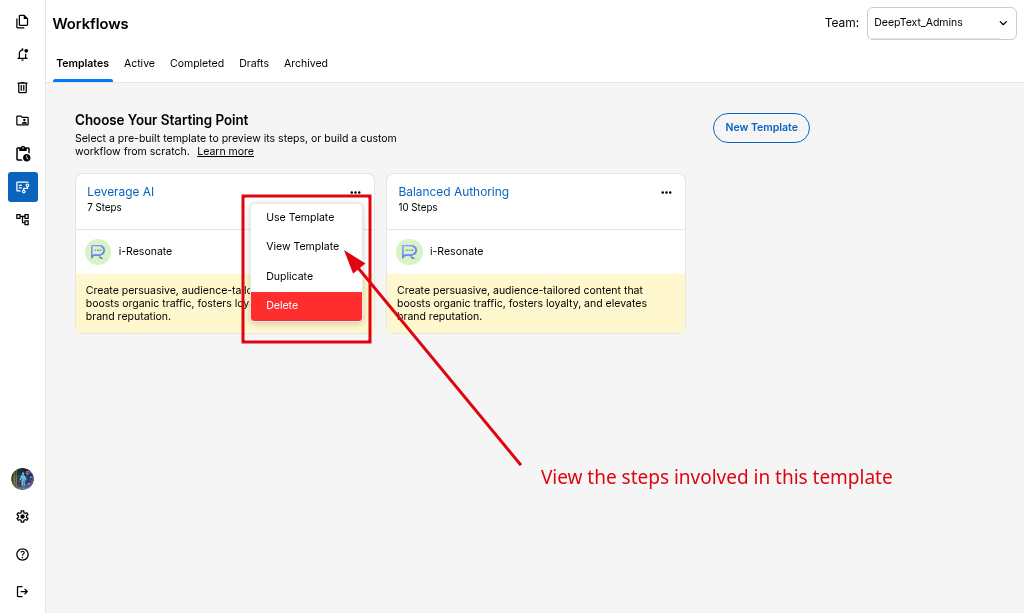Click the user profile avatar
1024x613 pixels.
pos(22,479)
